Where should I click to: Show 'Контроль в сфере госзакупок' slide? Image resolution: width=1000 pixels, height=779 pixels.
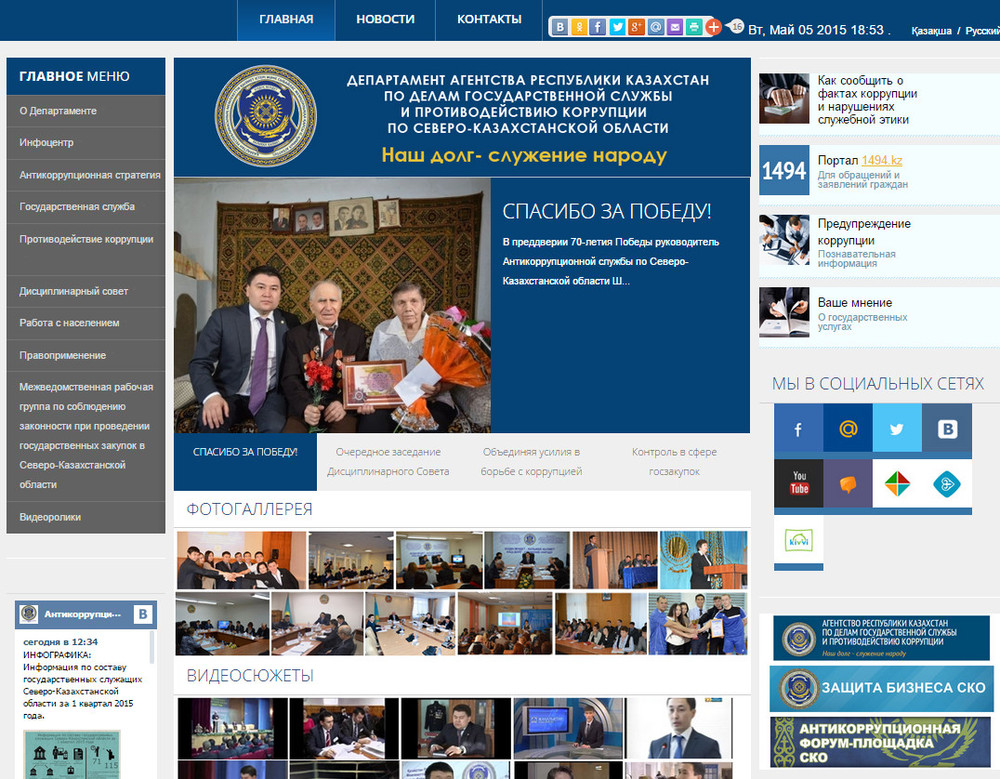(675, 462)
